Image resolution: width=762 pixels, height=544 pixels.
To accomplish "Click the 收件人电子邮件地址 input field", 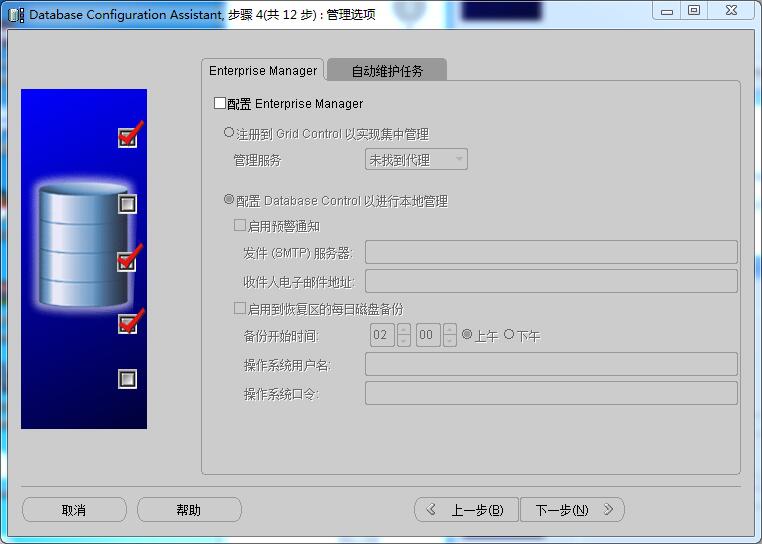I will click(551, 281).
